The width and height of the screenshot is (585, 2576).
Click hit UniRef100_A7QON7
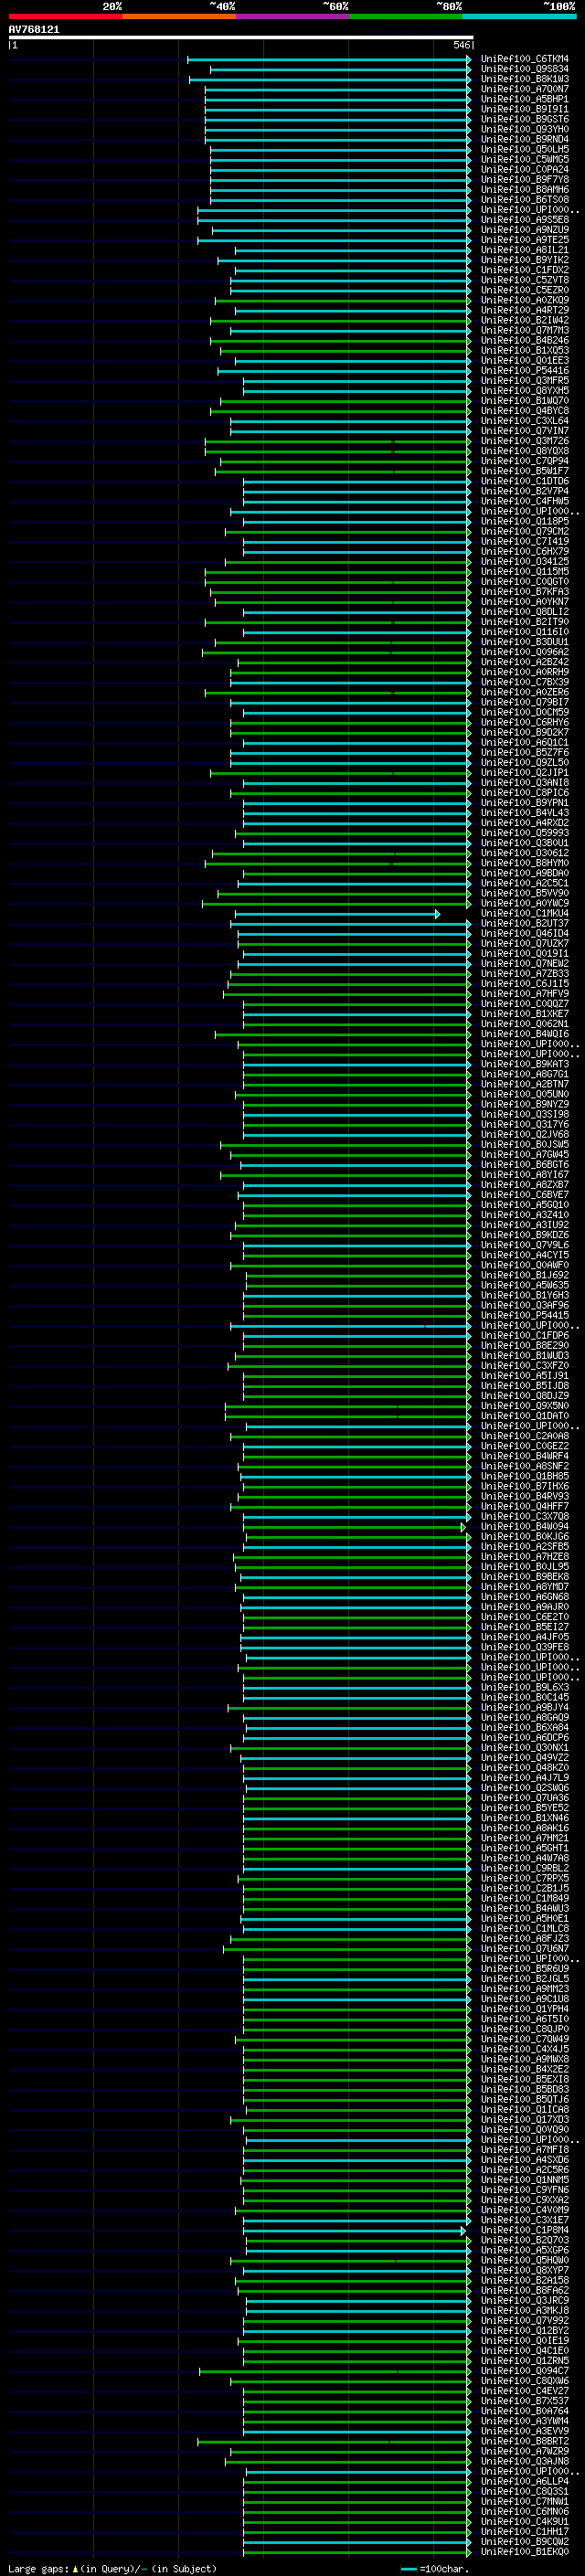click(x=525, y=89)
